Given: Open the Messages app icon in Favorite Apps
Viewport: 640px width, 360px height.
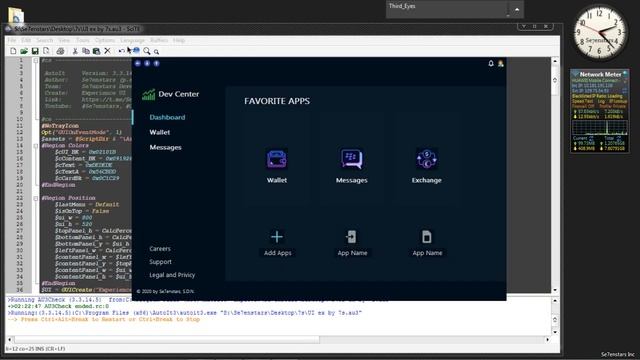Looking at the screenshot, I should pos(351,159).
